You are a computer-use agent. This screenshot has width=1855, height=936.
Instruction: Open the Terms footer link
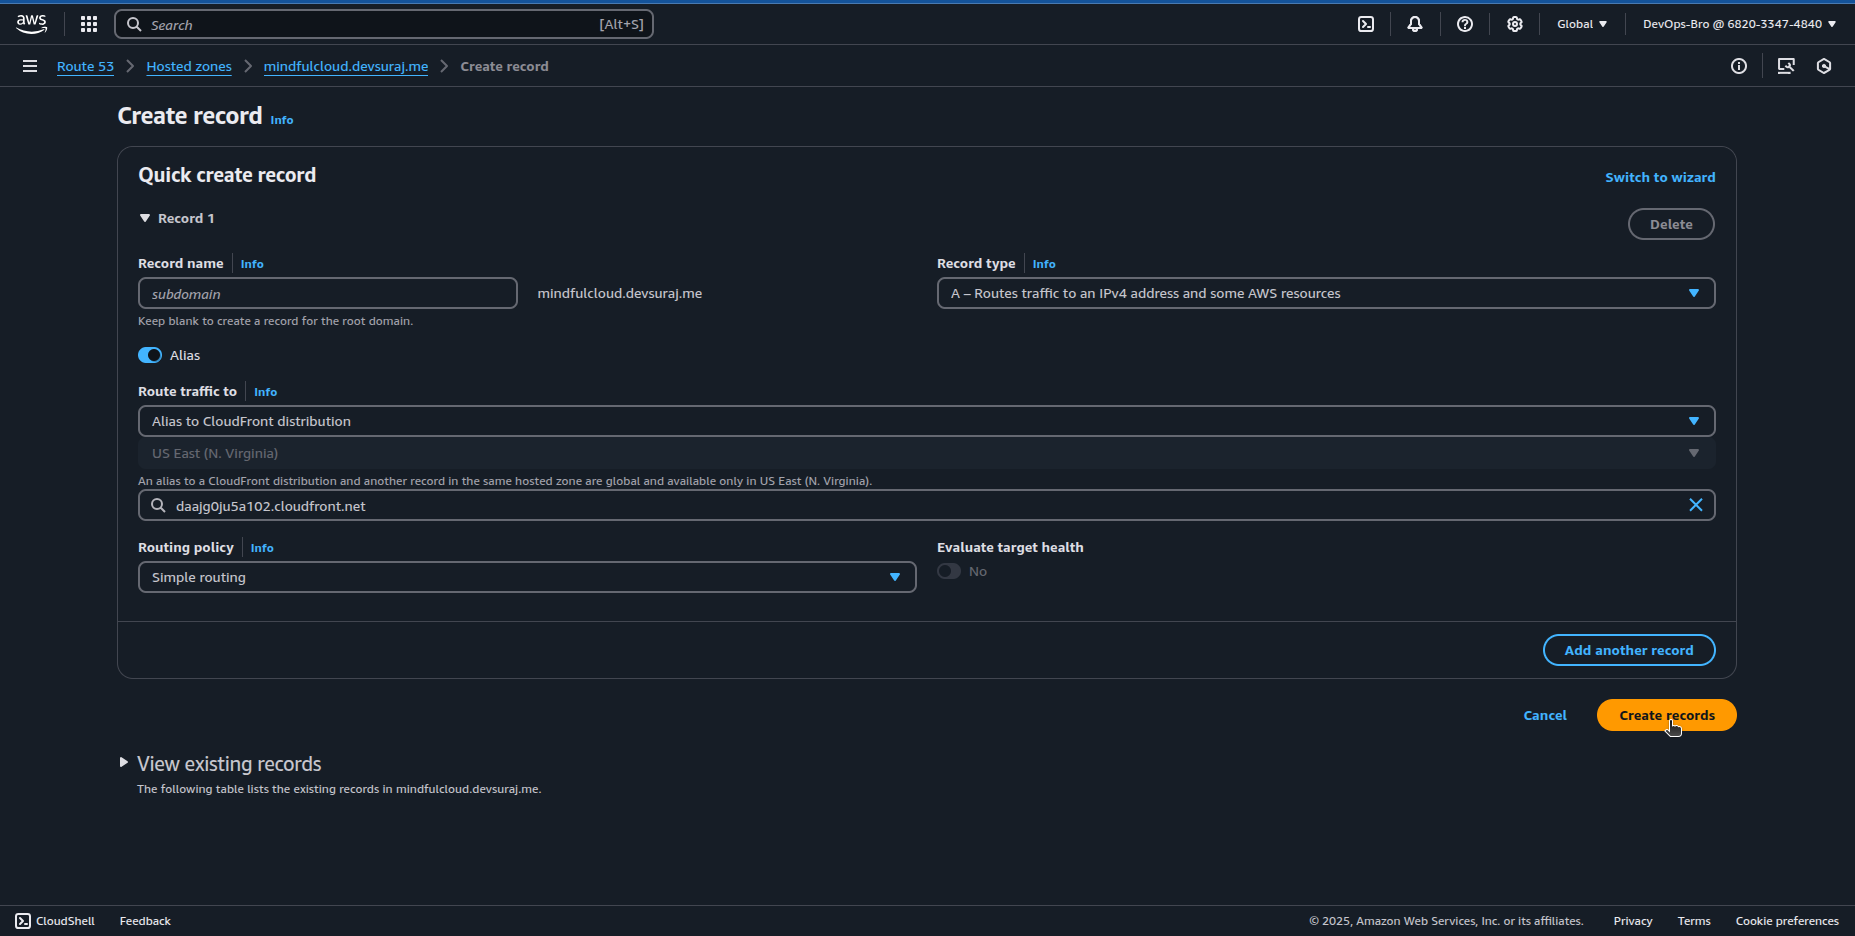[x=1694, y=921]
